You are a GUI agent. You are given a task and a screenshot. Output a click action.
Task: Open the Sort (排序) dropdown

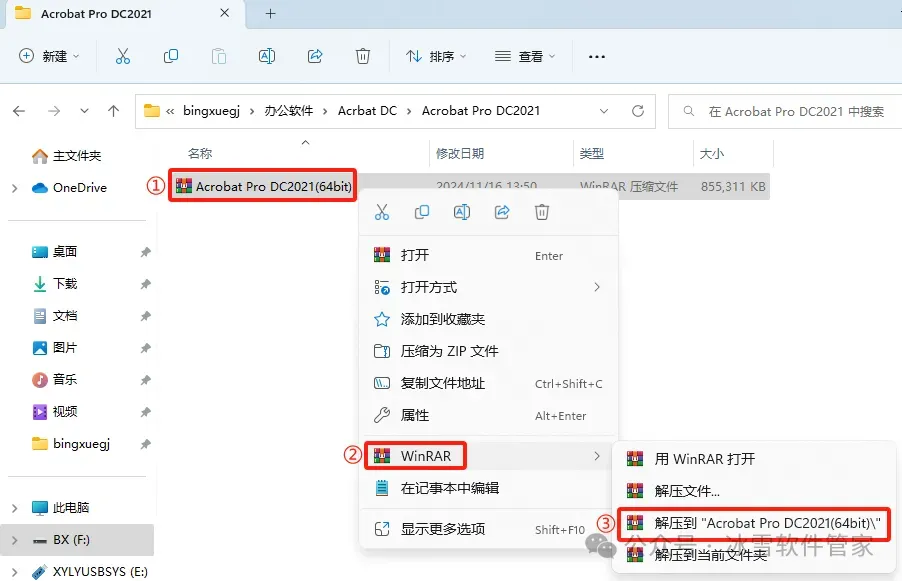[x=435, y=56]
